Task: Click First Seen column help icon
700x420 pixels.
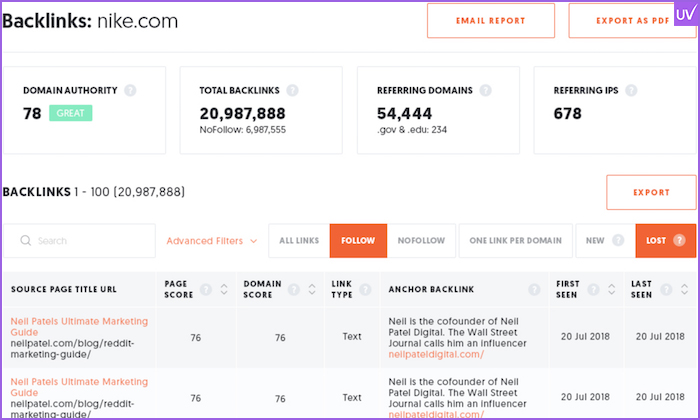Action: (593, 289)
